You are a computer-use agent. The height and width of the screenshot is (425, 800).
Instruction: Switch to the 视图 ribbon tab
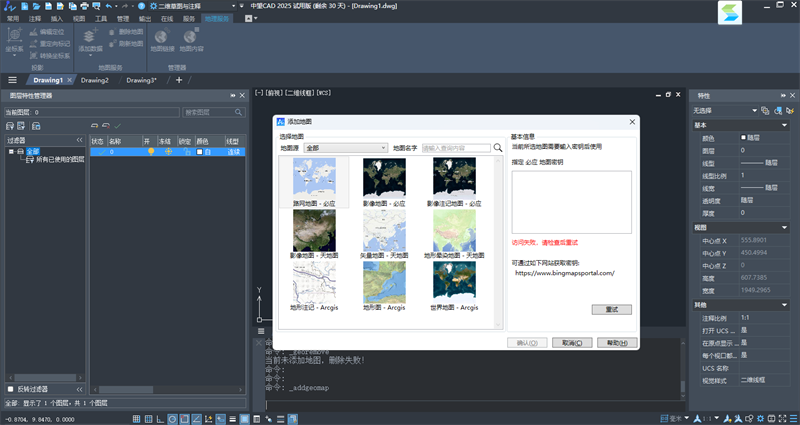[79, 18]
